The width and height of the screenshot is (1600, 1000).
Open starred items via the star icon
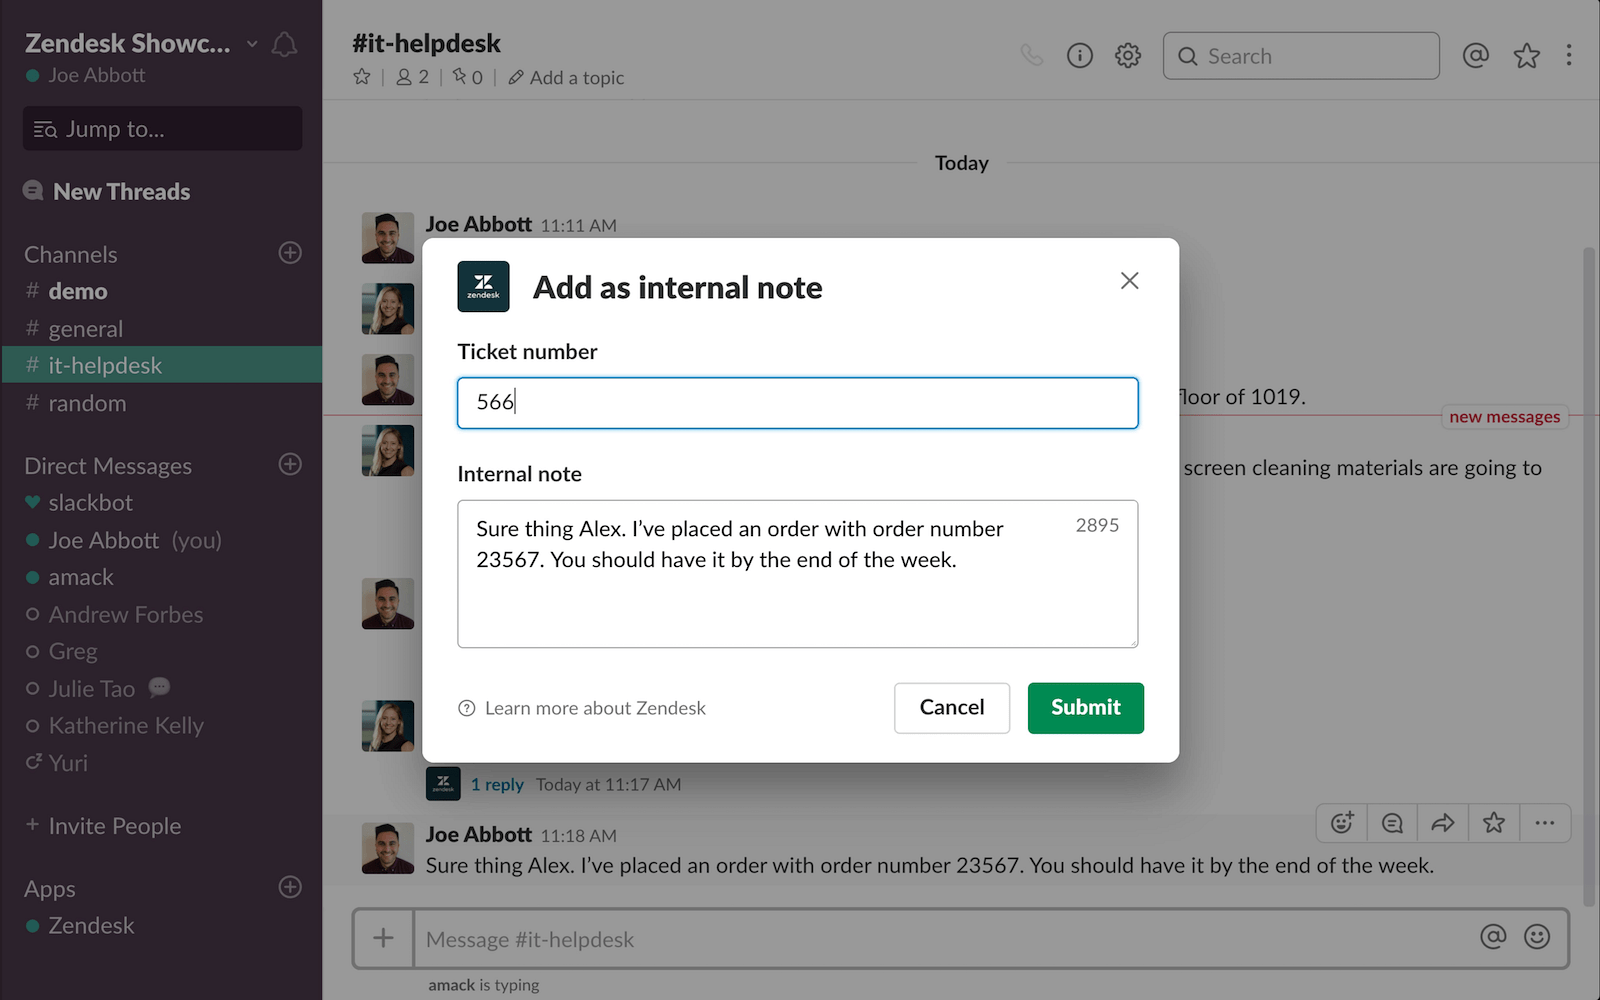[x=1527, y=56]
